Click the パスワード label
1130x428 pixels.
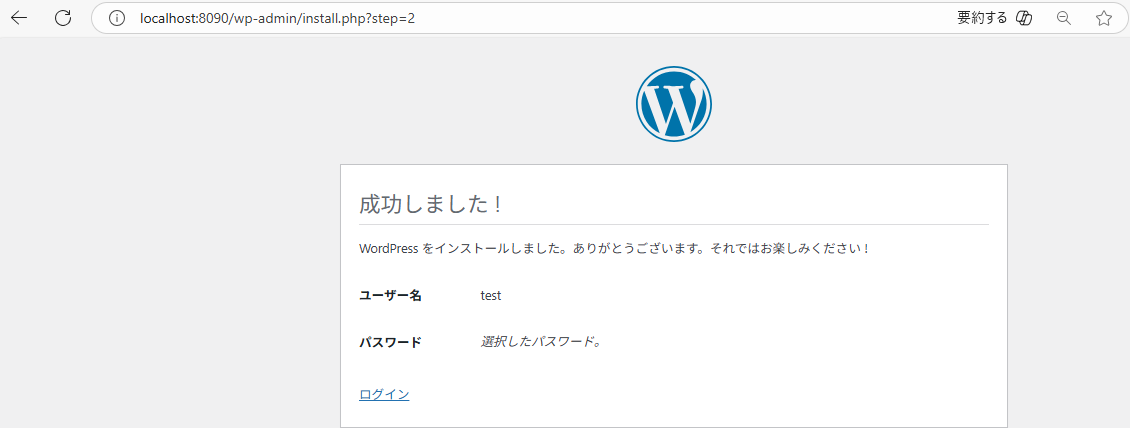coord(390,342)
